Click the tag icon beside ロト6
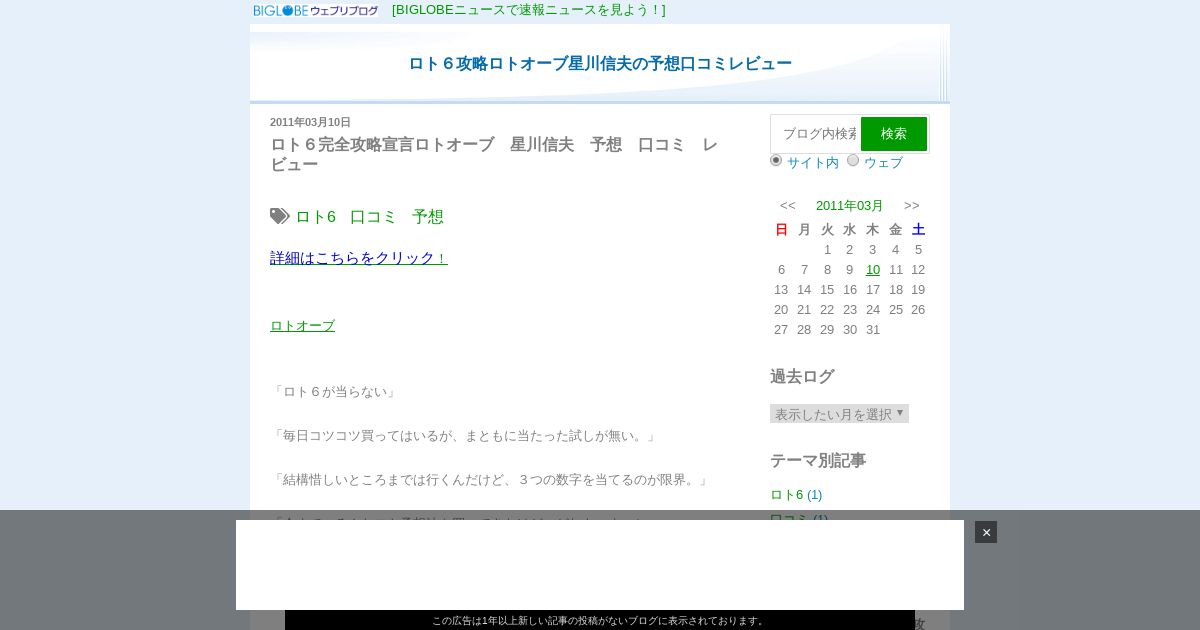The width and height of the screenshot is (1200, 630). tap(280, 216)
